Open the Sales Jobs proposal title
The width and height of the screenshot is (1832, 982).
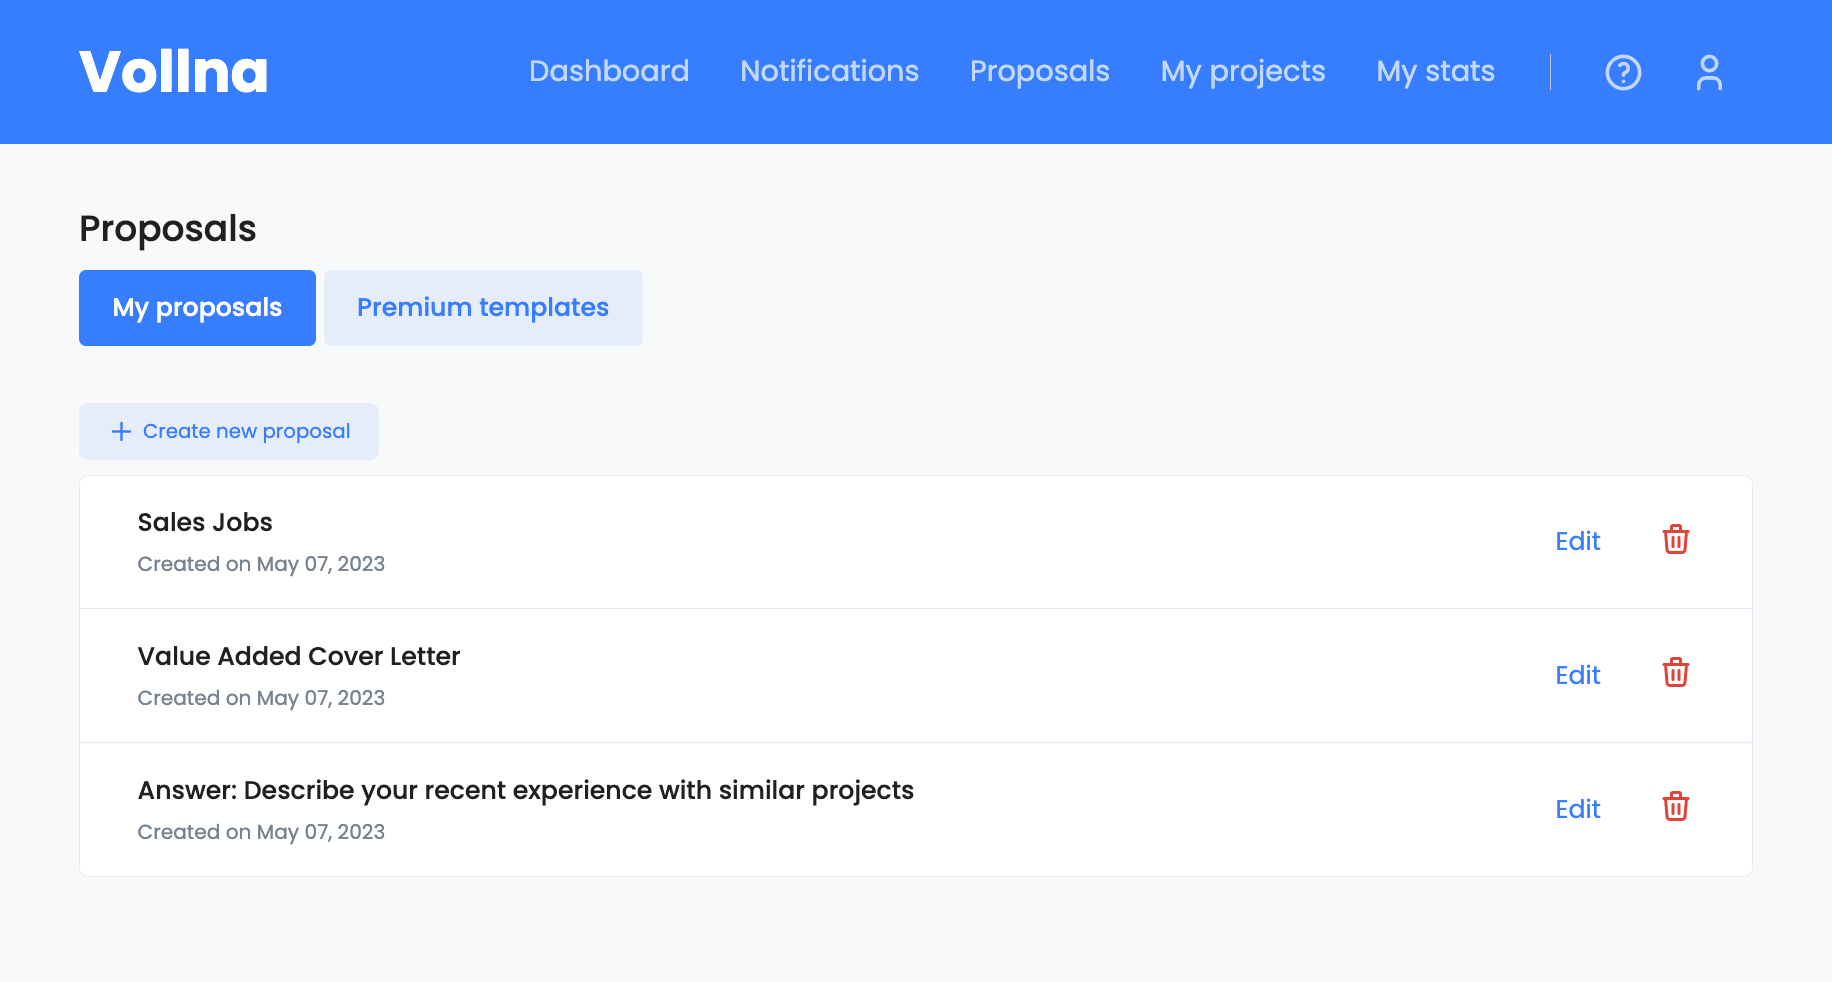[x=205, y=522]
